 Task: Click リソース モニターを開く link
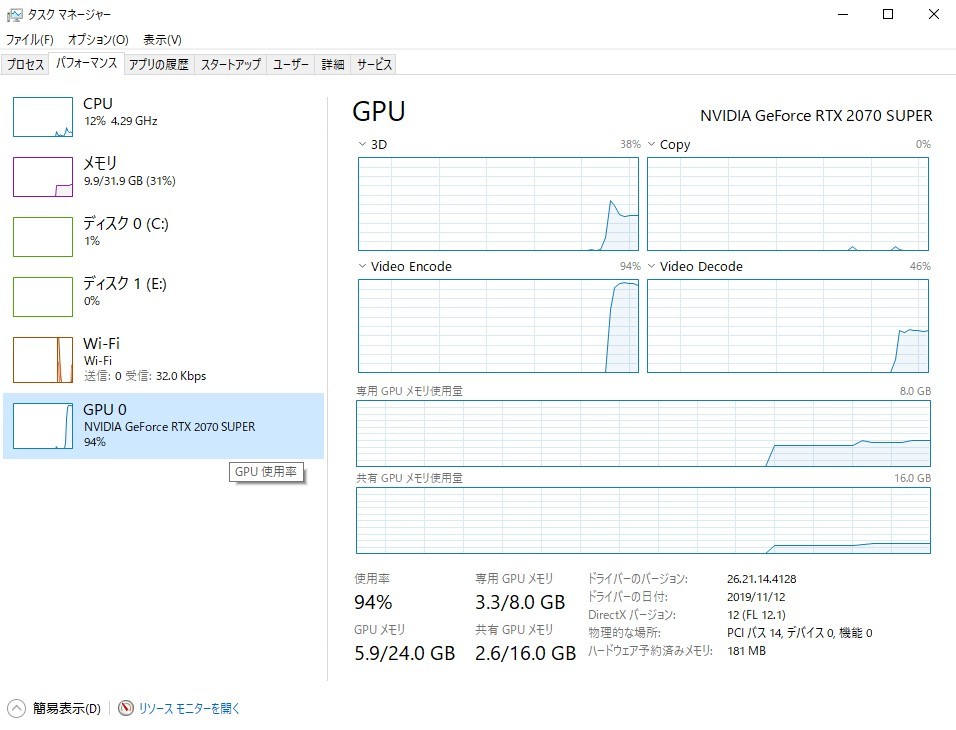pyautogui.click(x=190, y=709)
